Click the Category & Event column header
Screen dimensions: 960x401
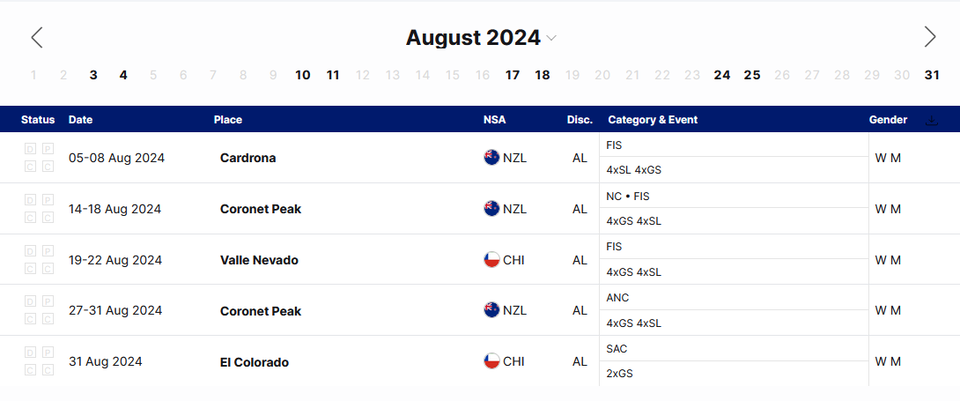[x=652, y=120]
